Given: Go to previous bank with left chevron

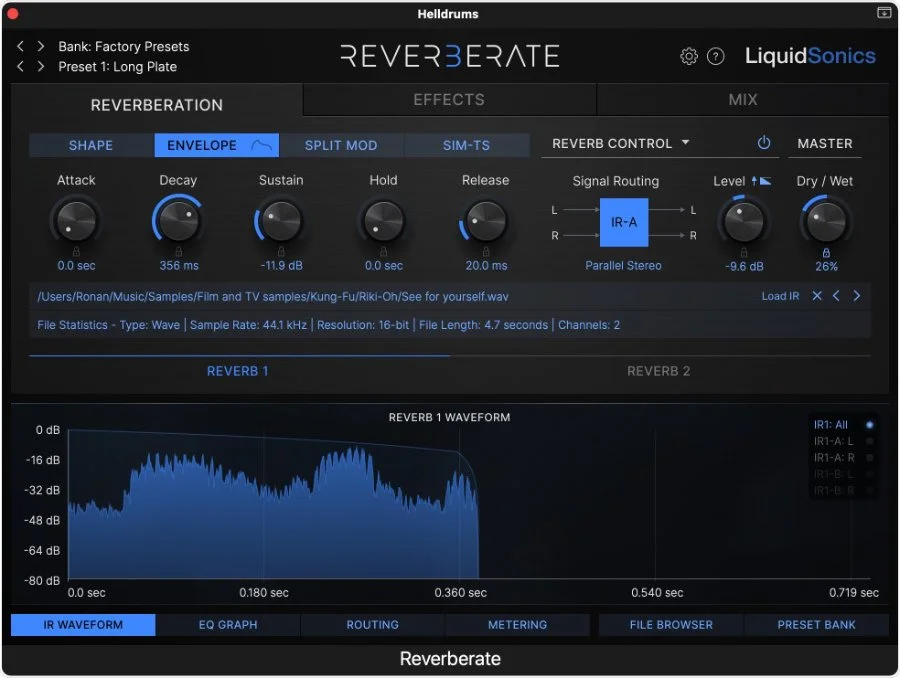Looking at the screenshot, I should pyautogui.click(x=21, y=46).
